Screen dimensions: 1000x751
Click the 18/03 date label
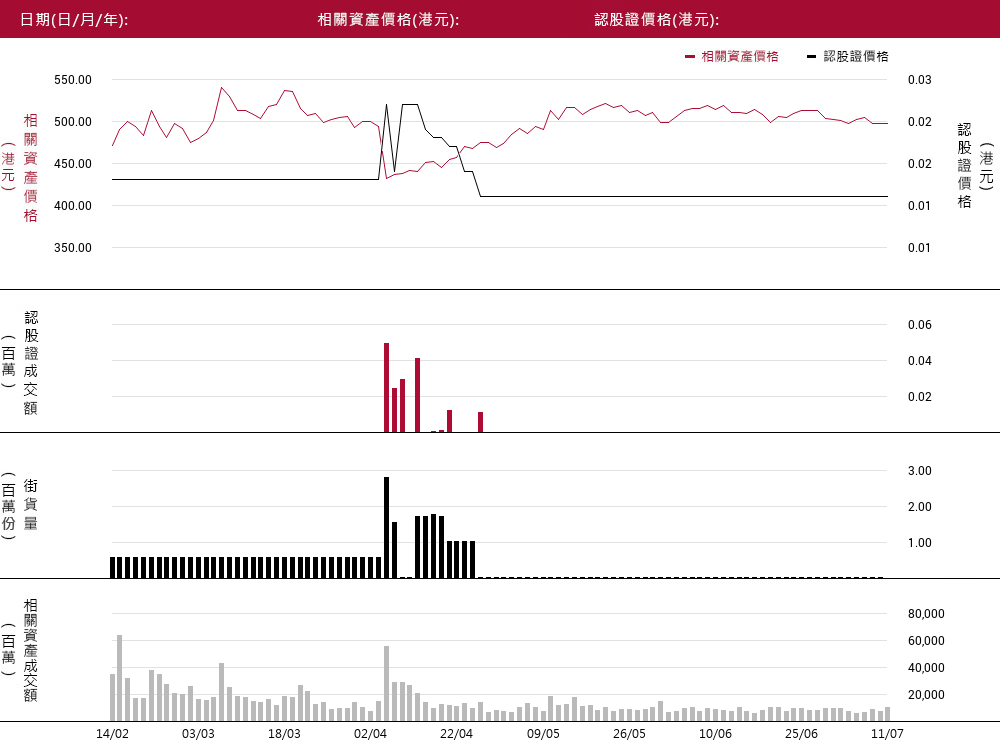click(x=284, y=733)
